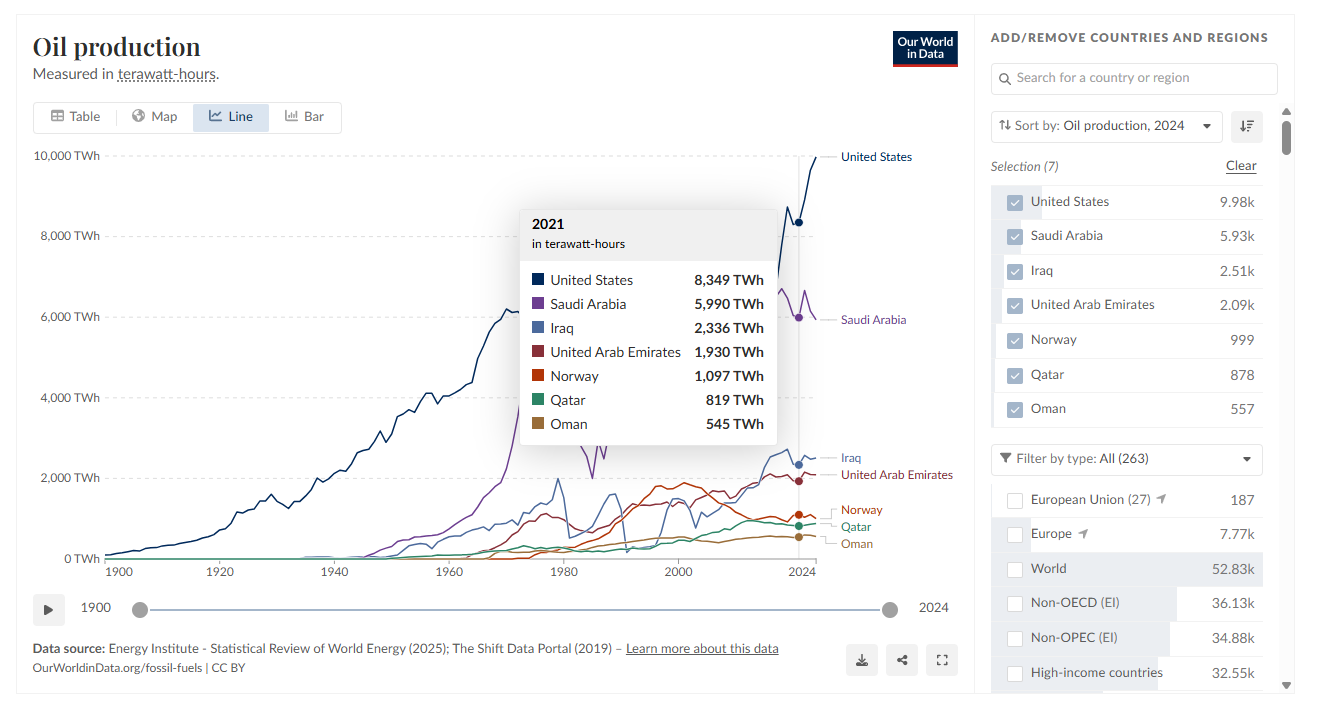Expand the Filter by type dropdown

pyautogui.click(x=1126, y=459)
